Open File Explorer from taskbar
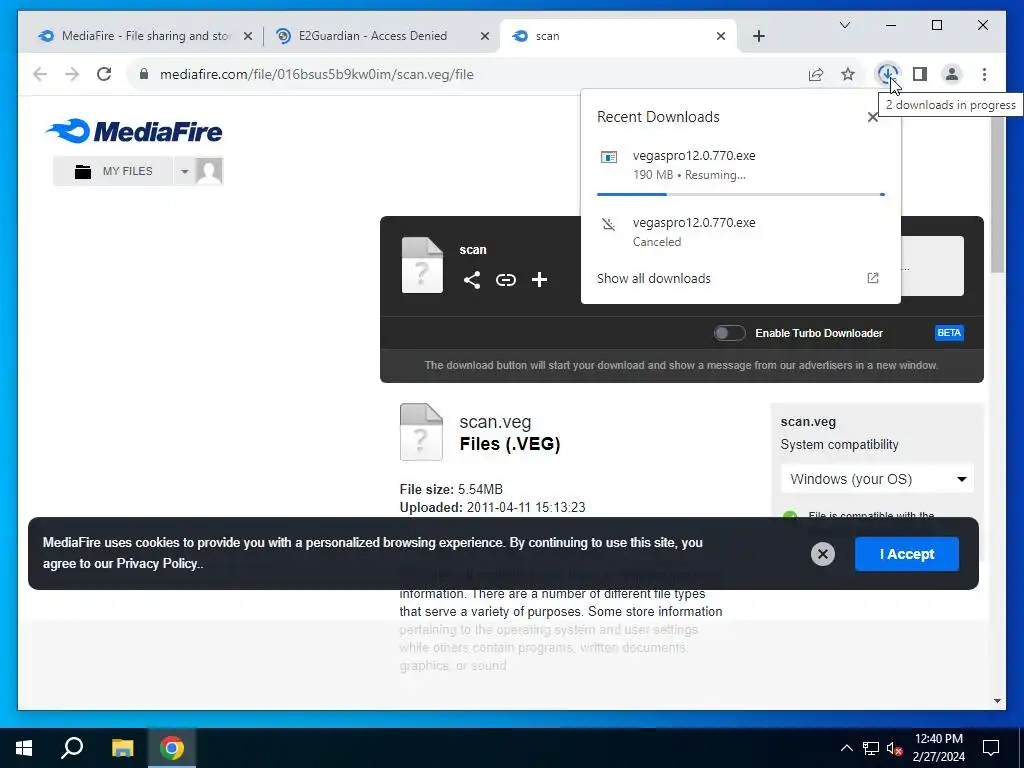This screenshot has width=1024, height=768. tap(122, 748)
